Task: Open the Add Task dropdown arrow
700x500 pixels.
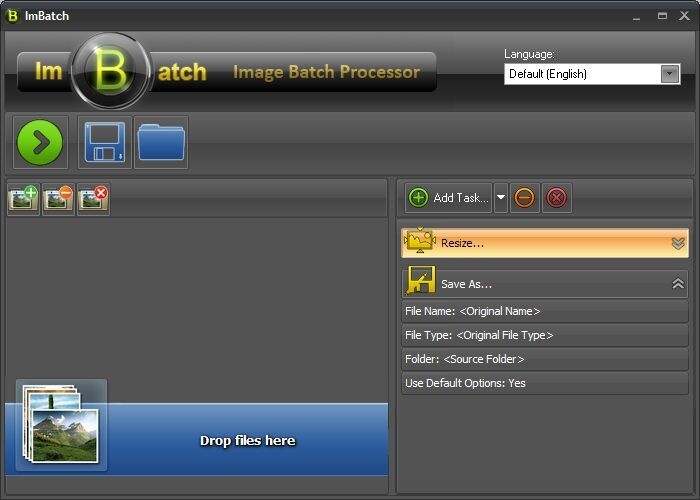Action: click(501, 198)
